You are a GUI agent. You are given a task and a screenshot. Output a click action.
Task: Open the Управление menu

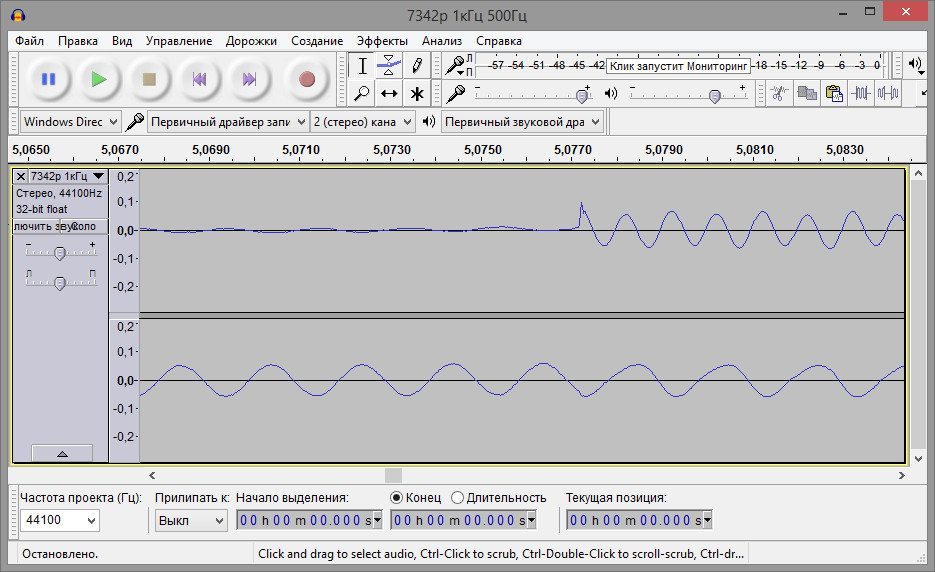pos(179,41)
